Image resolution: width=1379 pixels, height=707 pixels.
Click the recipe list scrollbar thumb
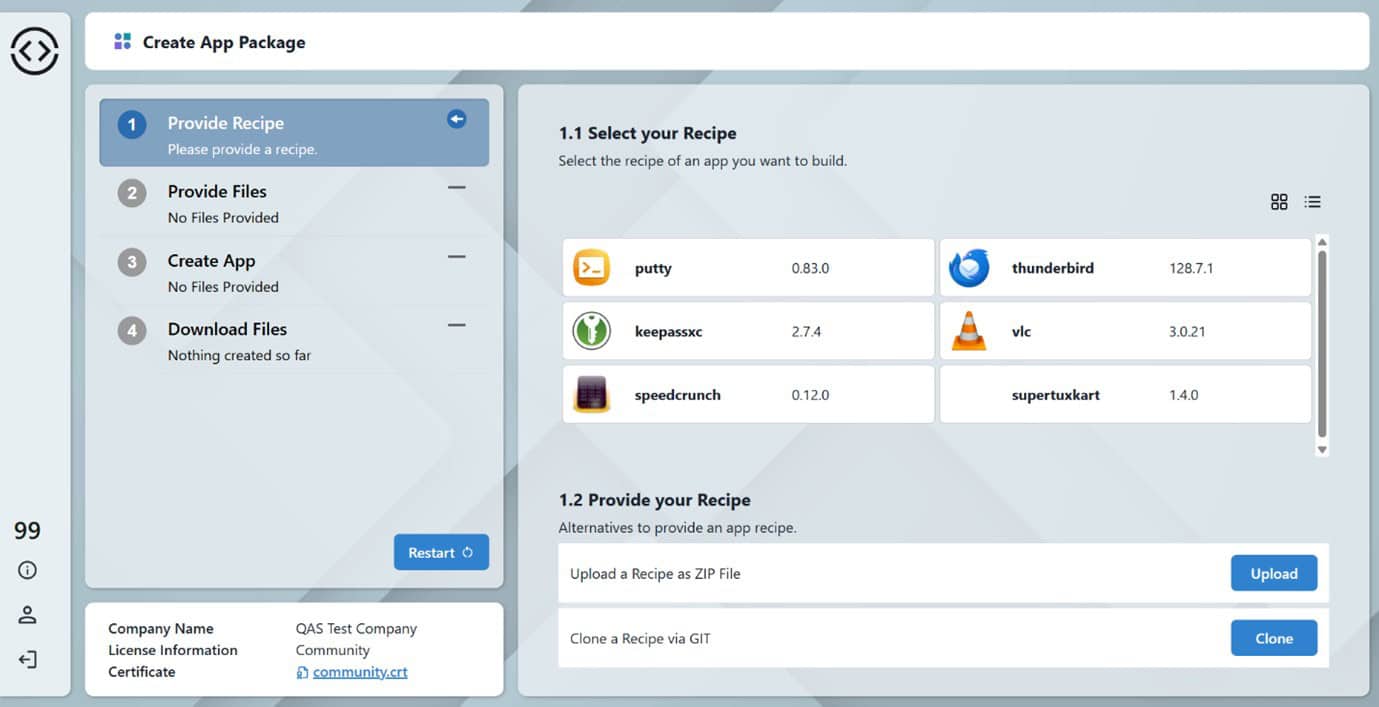coord(1322,344)
